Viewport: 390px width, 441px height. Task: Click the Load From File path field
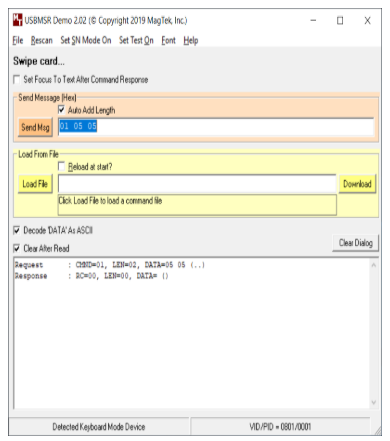pos(197,184)
